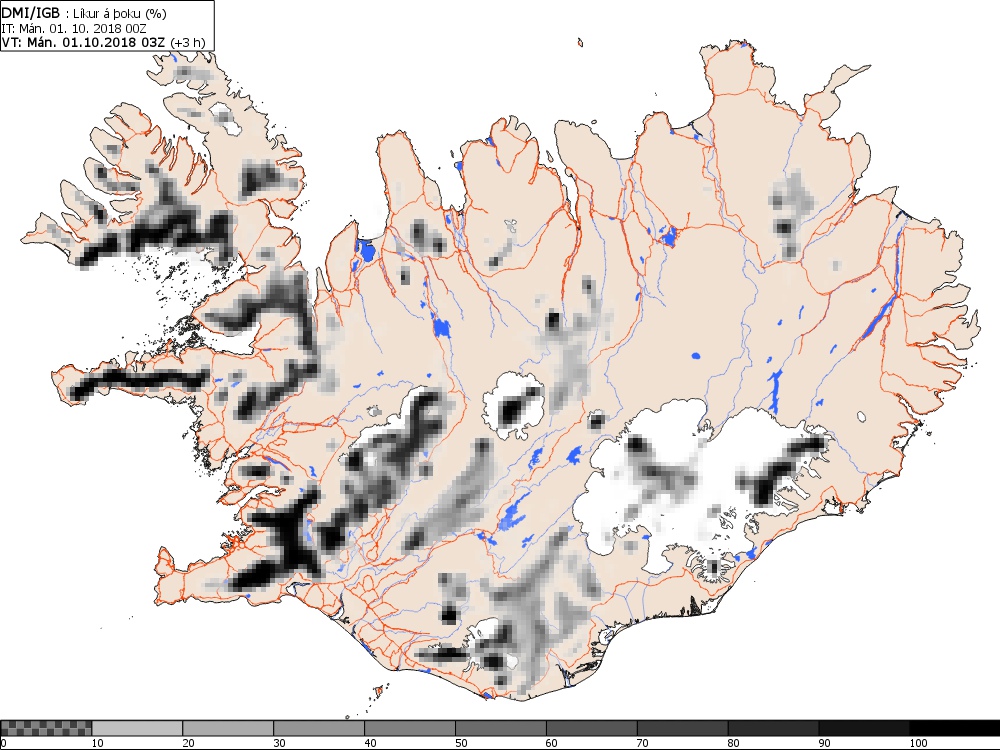Click the scale label "100"
This screenshot has width=1000, height=750.
point(918,743)
